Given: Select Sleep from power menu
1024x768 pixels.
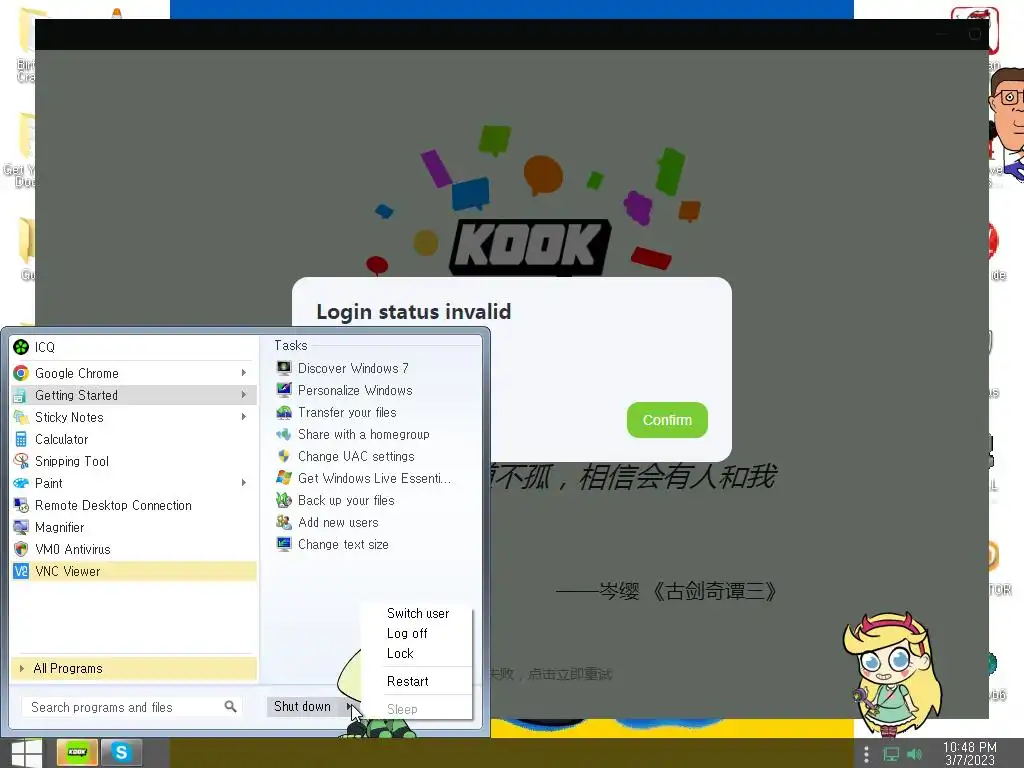Looking at the screenshot, I should (417, 709).
